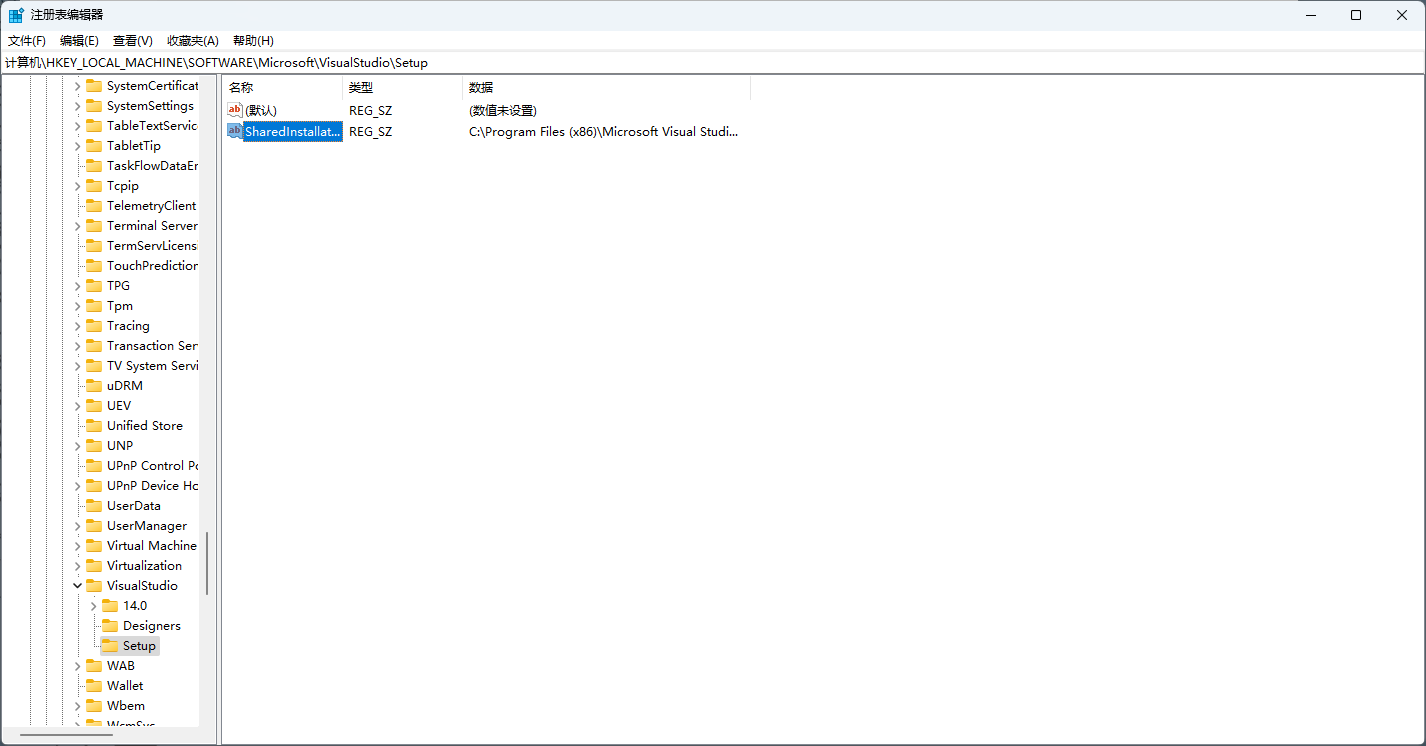Select the UserManager tree key
The width and height of the screenshot is (1426, 746).
(146, 526)
